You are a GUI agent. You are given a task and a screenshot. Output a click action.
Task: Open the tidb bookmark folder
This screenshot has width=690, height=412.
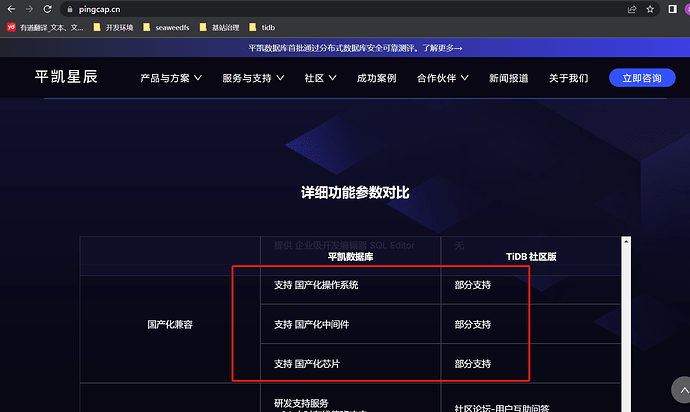(x=262, y=27)
